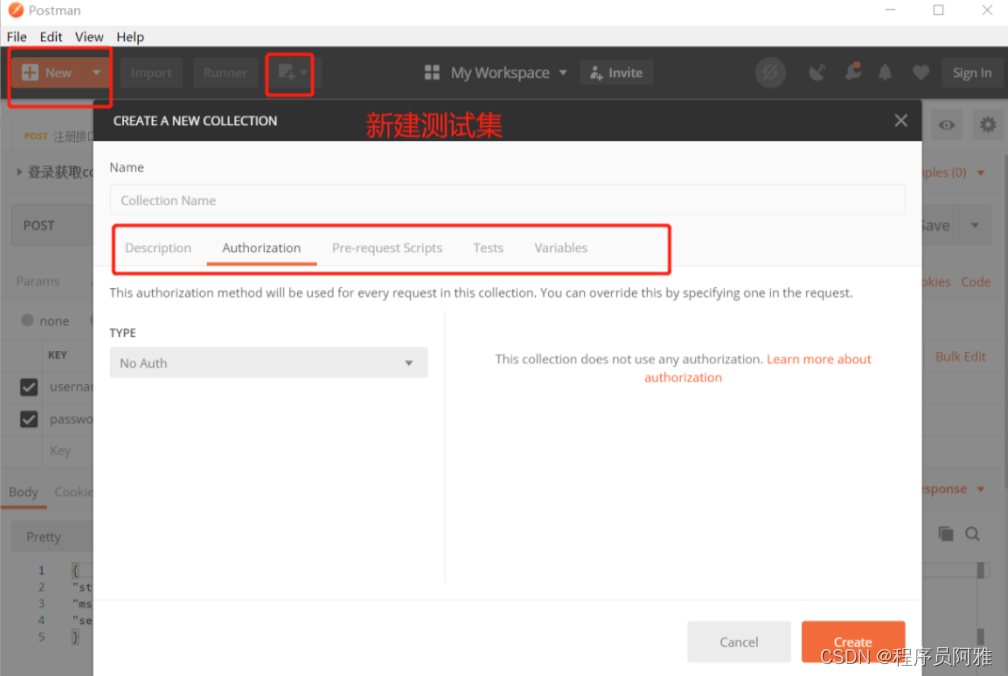The image size is (1008, 676).
Task: Toggle the password parameter checkbox
Action: tap(28, 419)
